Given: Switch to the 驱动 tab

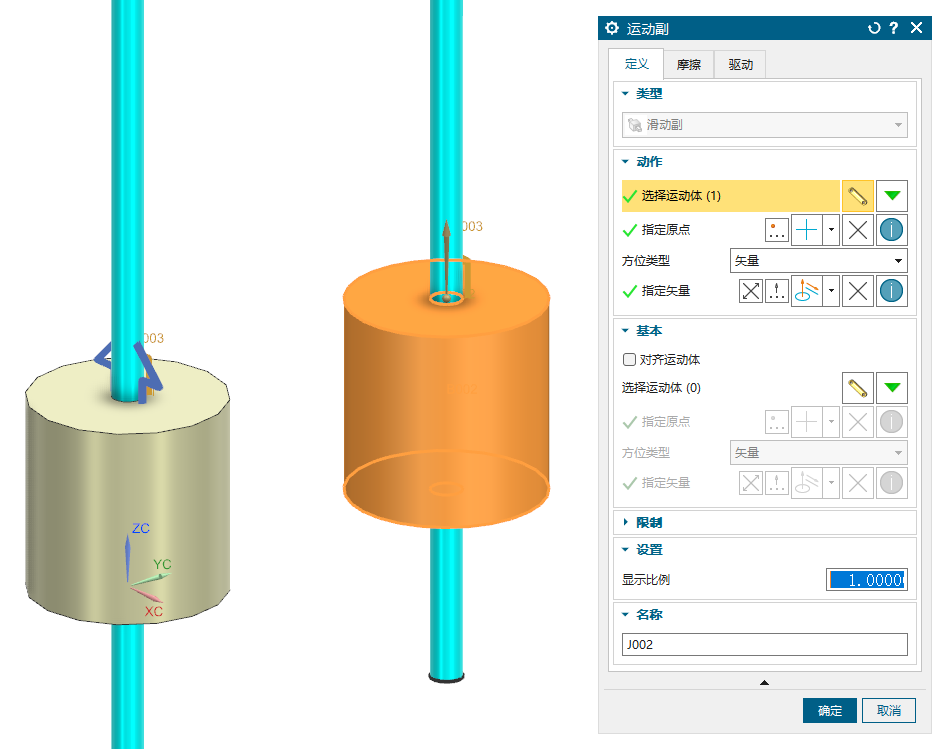Looking at the screenshot, I should [740, 66].
